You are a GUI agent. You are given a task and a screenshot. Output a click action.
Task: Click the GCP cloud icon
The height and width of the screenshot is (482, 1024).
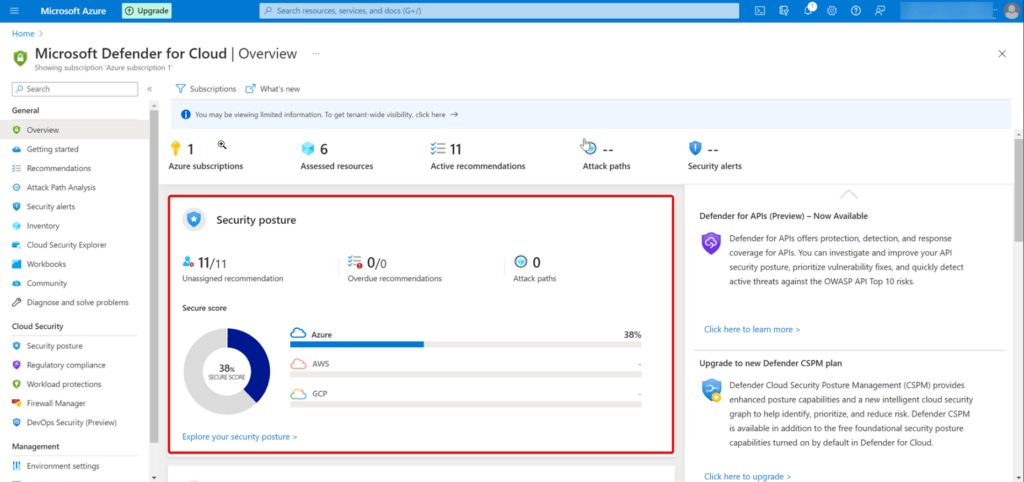coord(298,394)
